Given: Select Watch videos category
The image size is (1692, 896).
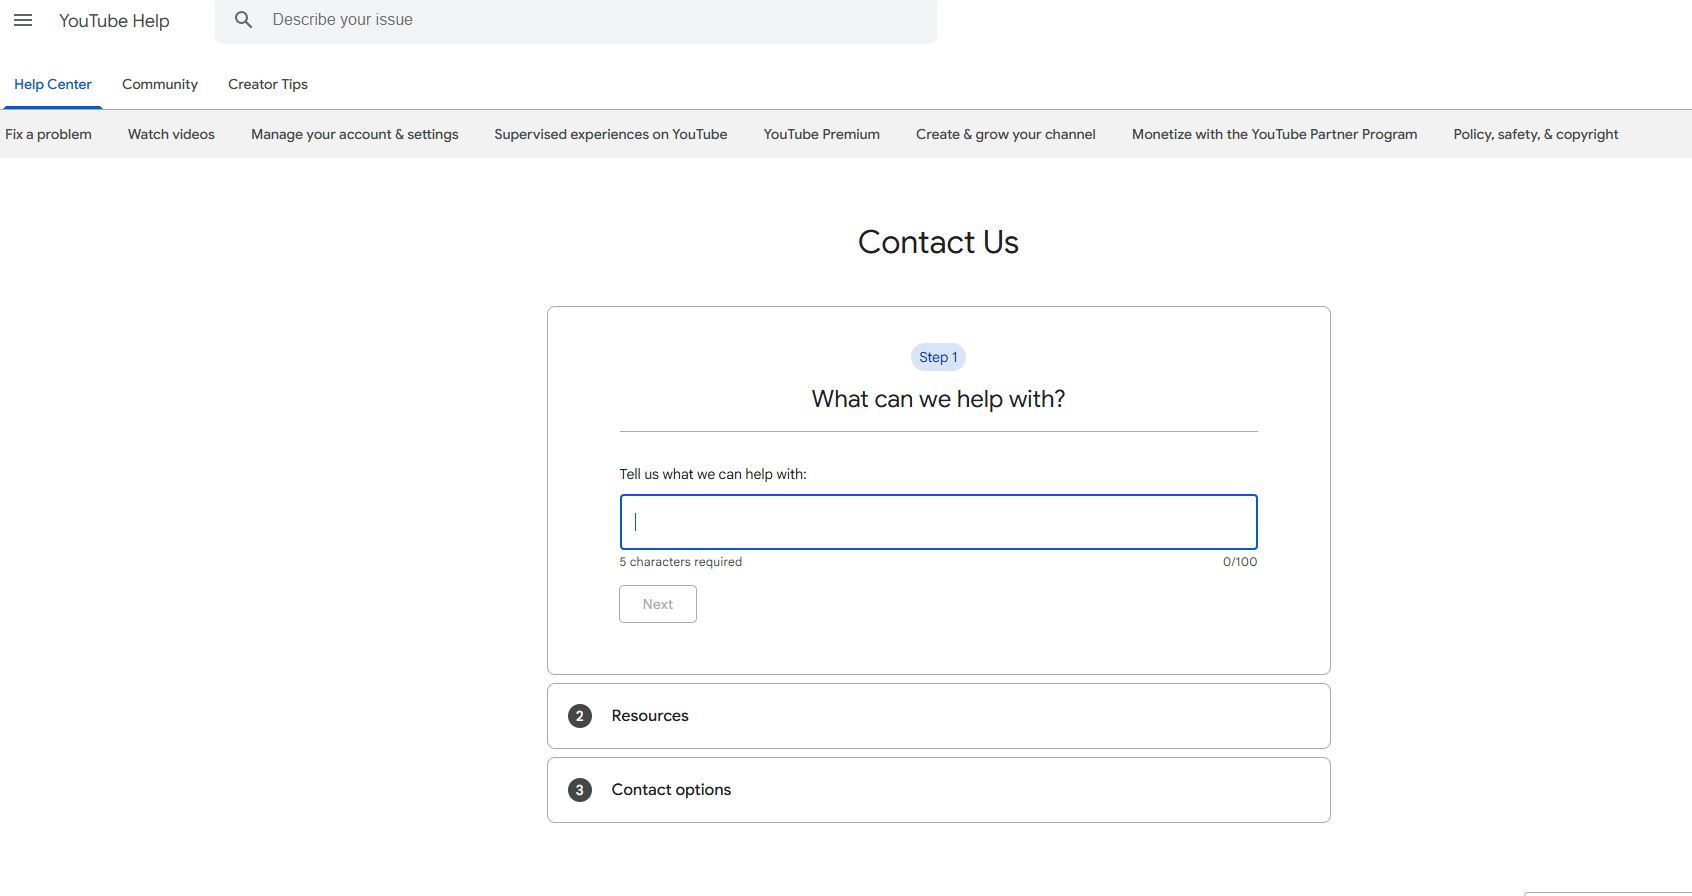Looking at the screenshot, I should click(x=171, y=134).
